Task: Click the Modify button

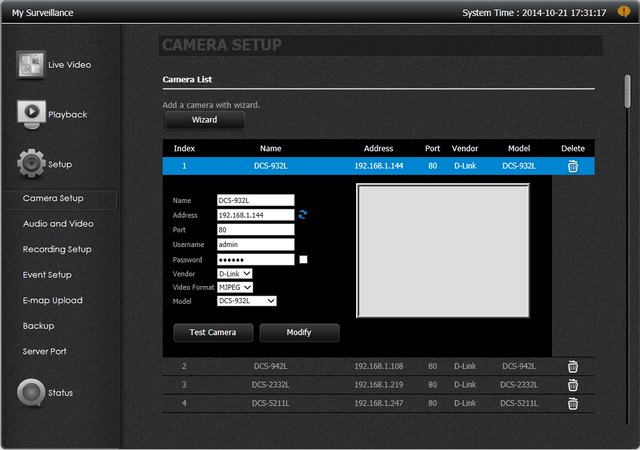Action: tap(299, 332)
